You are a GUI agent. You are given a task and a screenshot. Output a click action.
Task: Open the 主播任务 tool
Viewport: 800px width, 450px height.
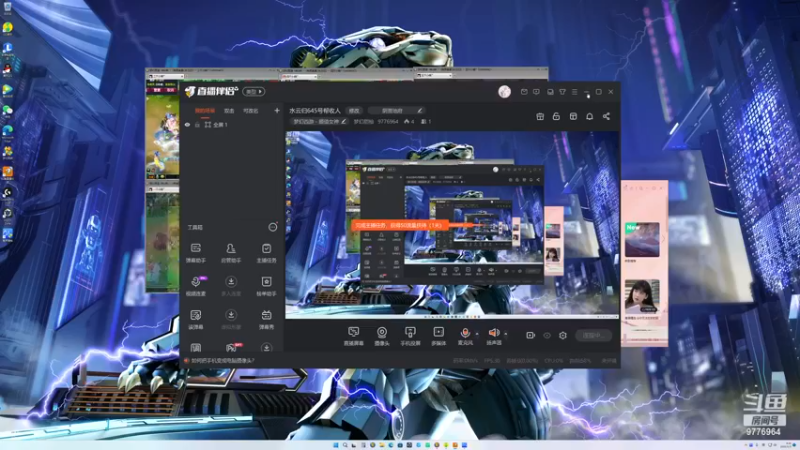(x=266, y=253)
